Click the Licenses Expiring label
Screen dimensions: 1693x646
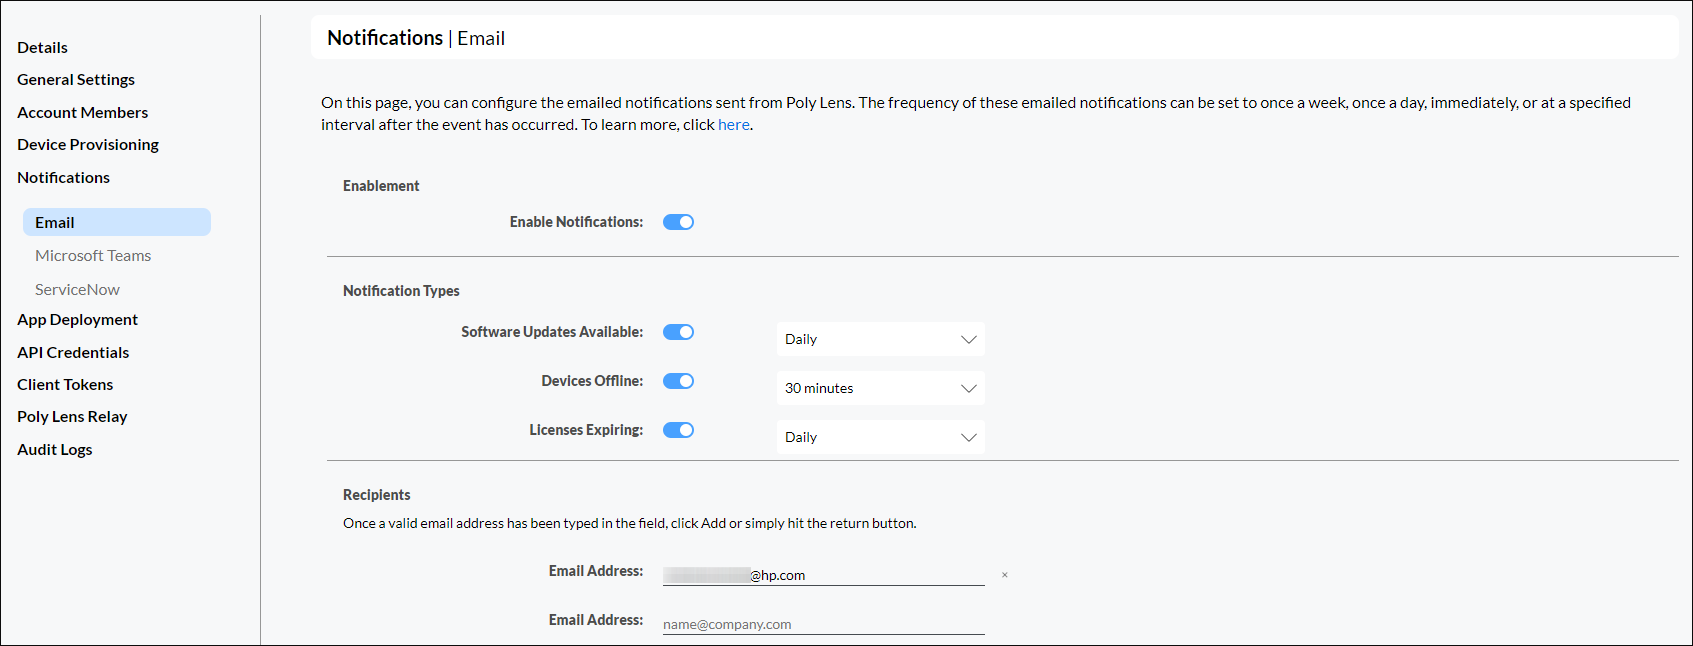586,430
